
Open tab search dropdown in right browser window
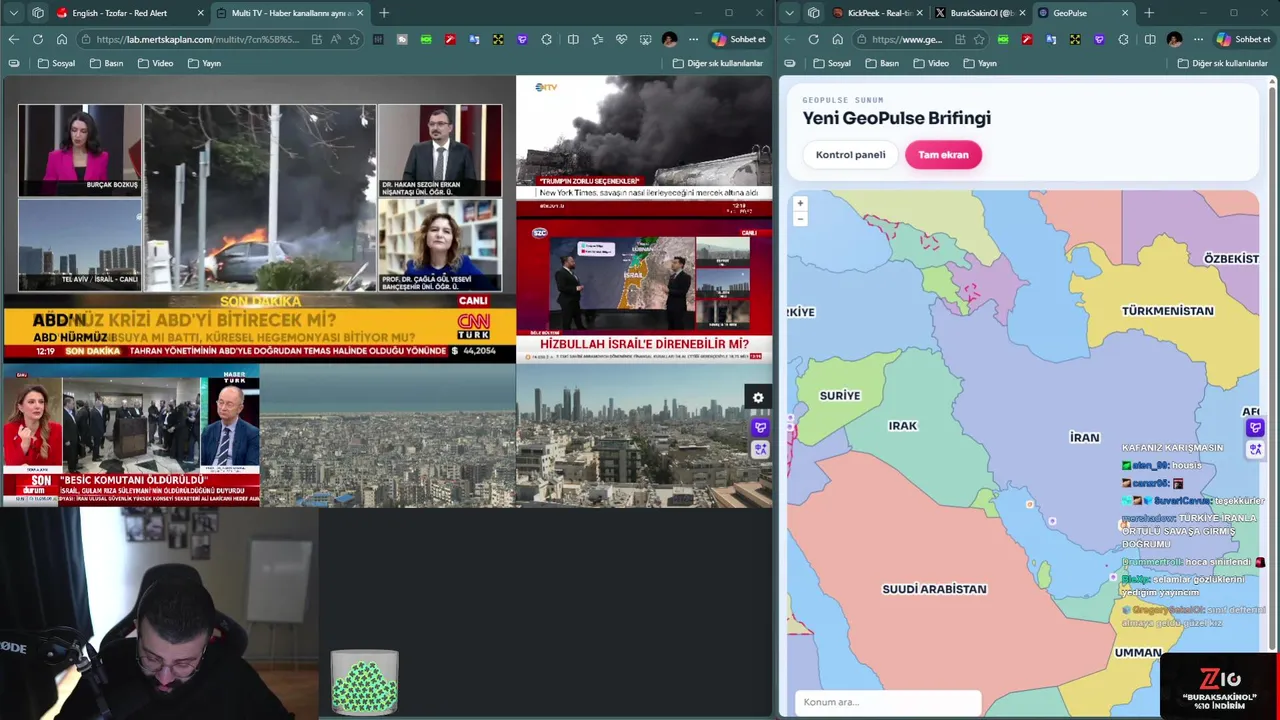point(790,13)
